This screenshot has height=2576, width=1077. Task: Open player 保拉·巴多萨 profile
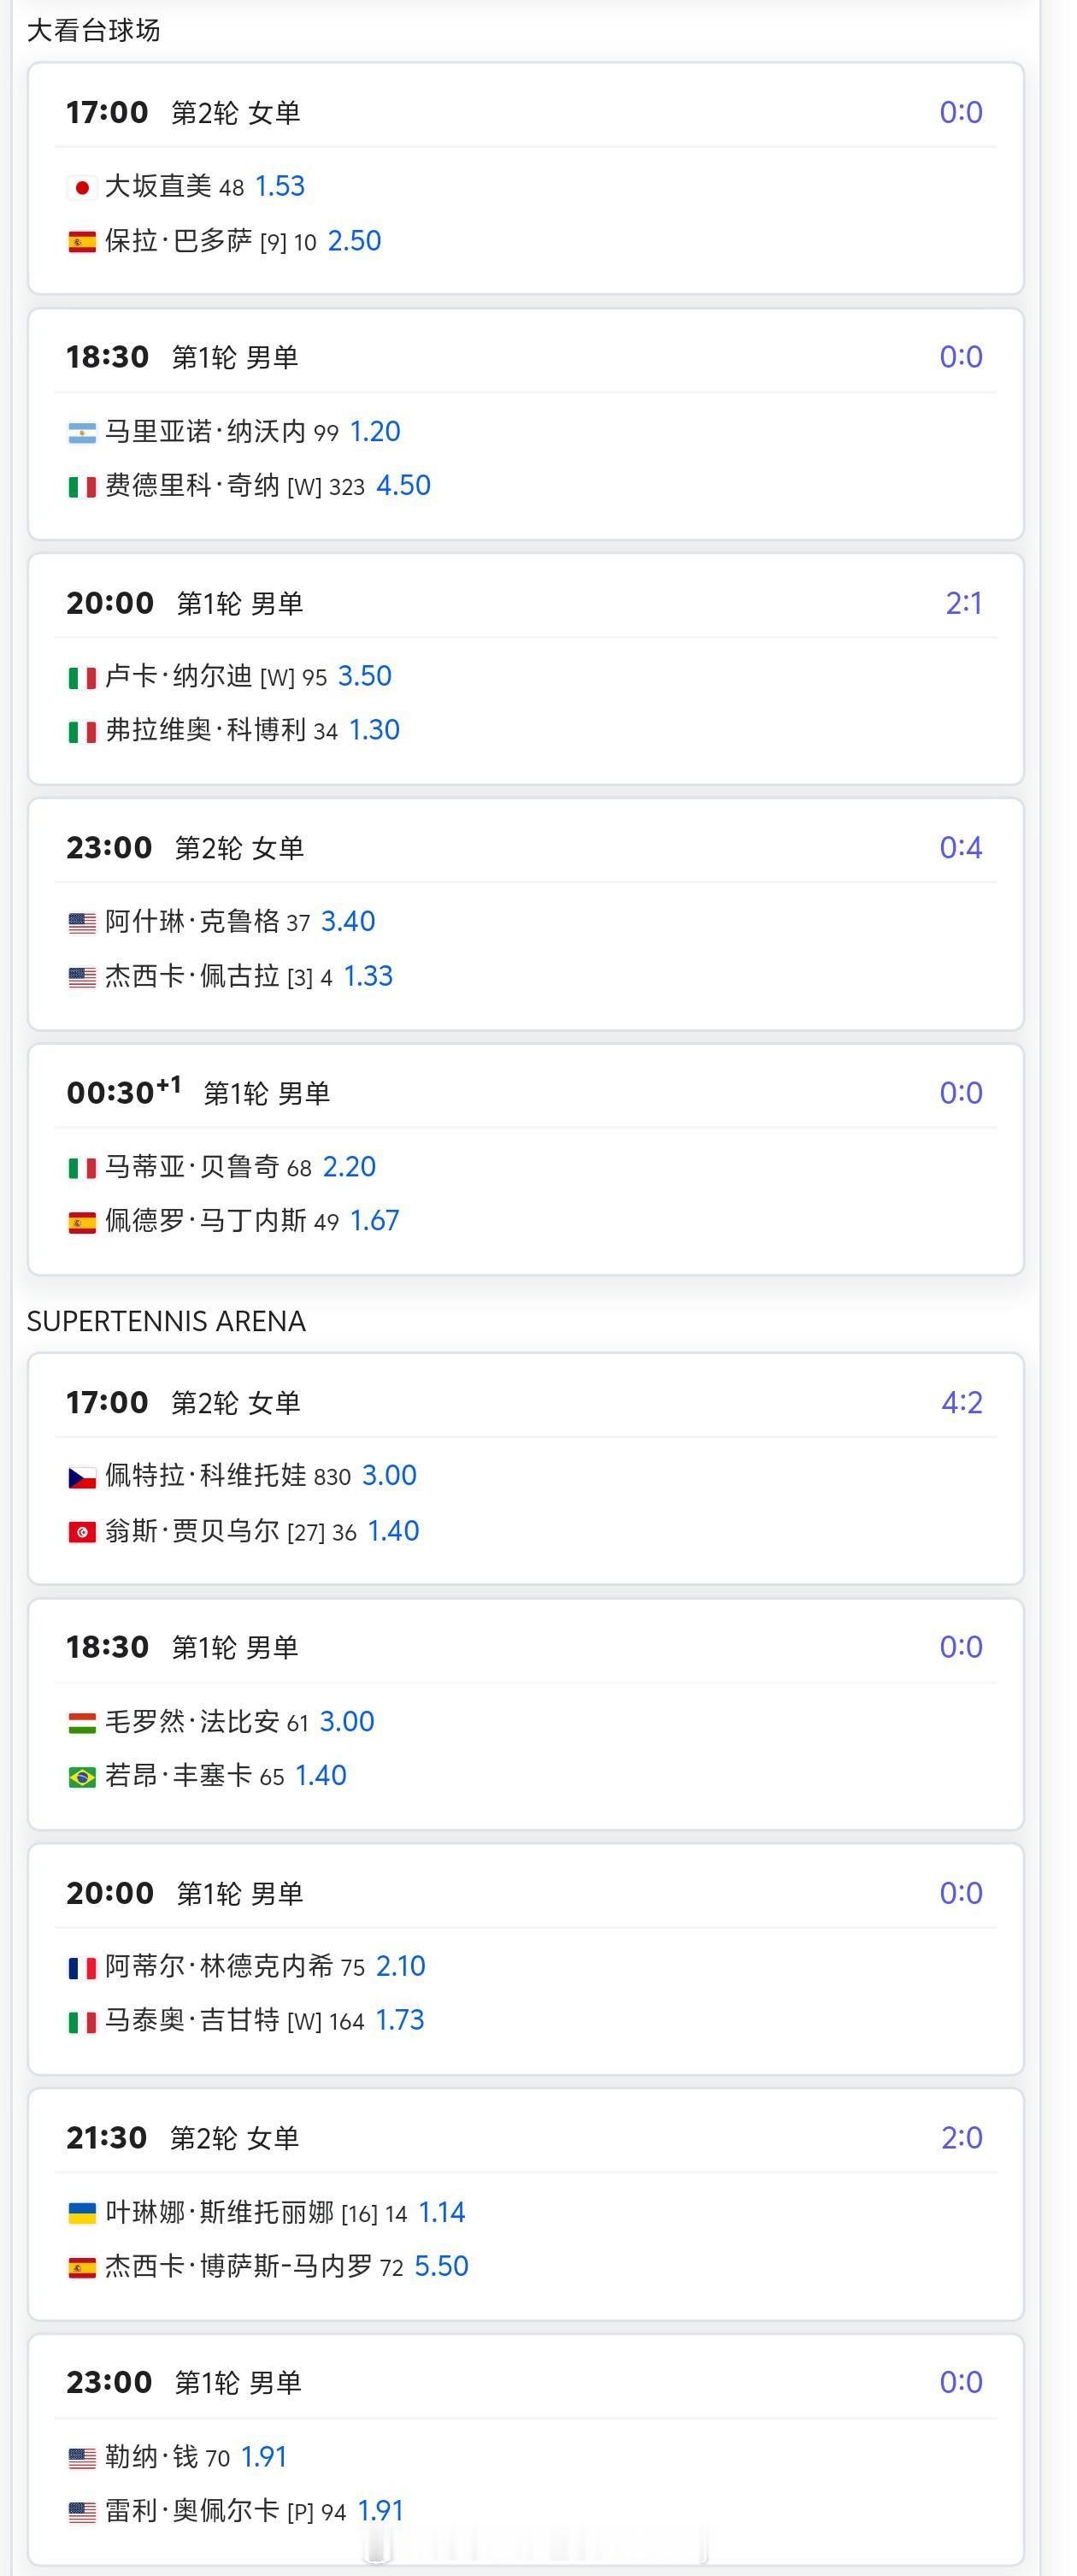178,241
